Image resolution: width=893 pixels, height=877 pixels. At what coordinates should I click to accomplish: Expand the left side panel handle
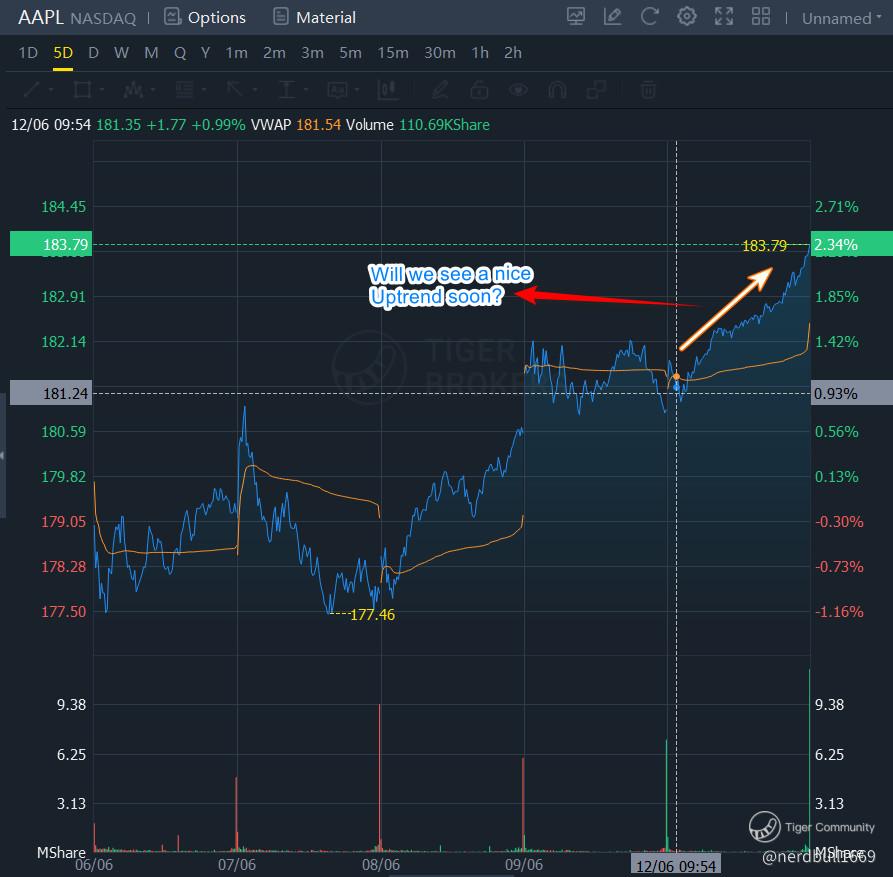(x=3, y=456)
